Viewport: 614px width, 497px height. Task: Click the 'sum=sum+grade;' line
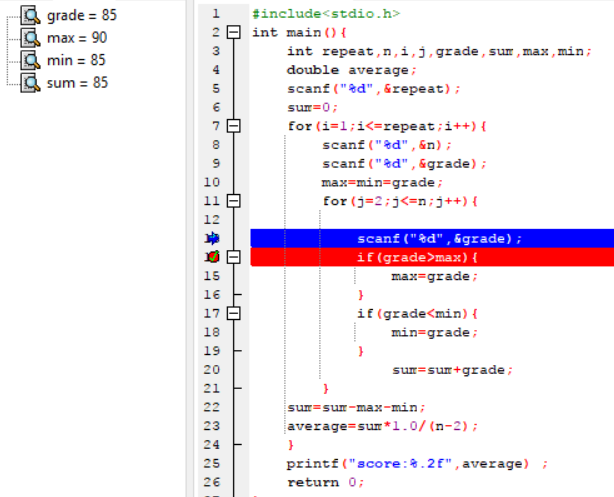452,370
